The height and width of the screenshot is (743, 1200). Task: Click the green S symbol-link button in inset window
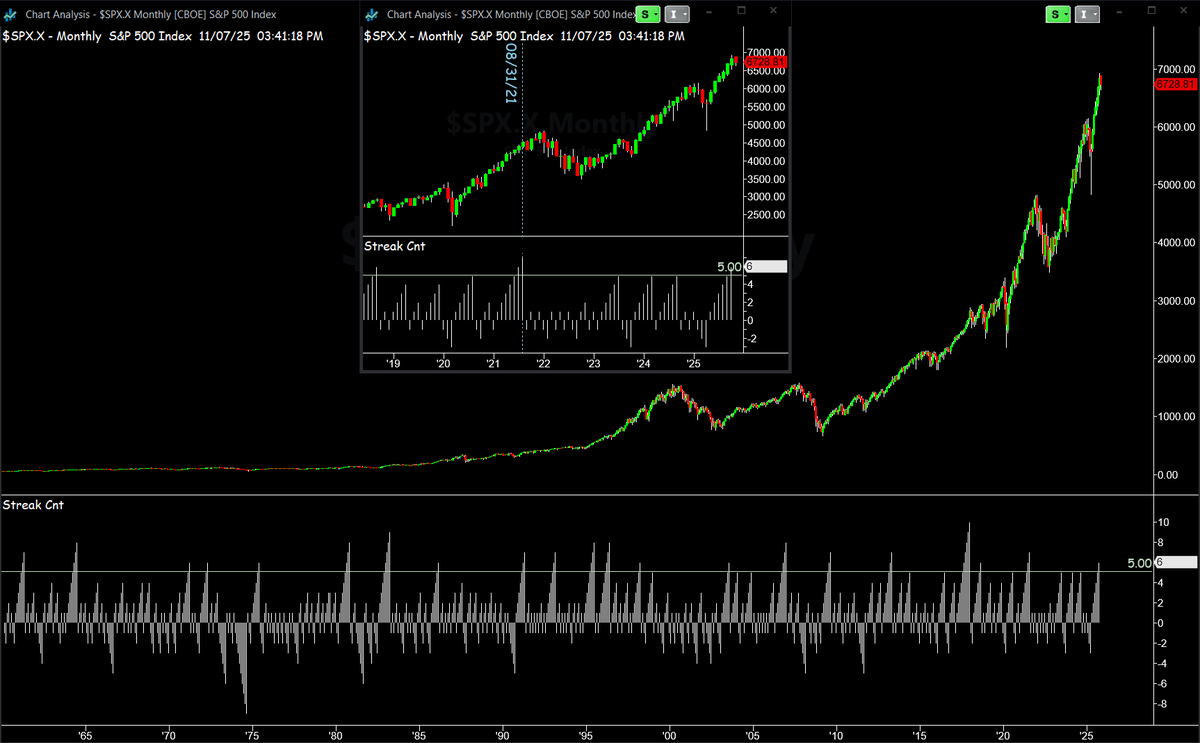[646, 14]
